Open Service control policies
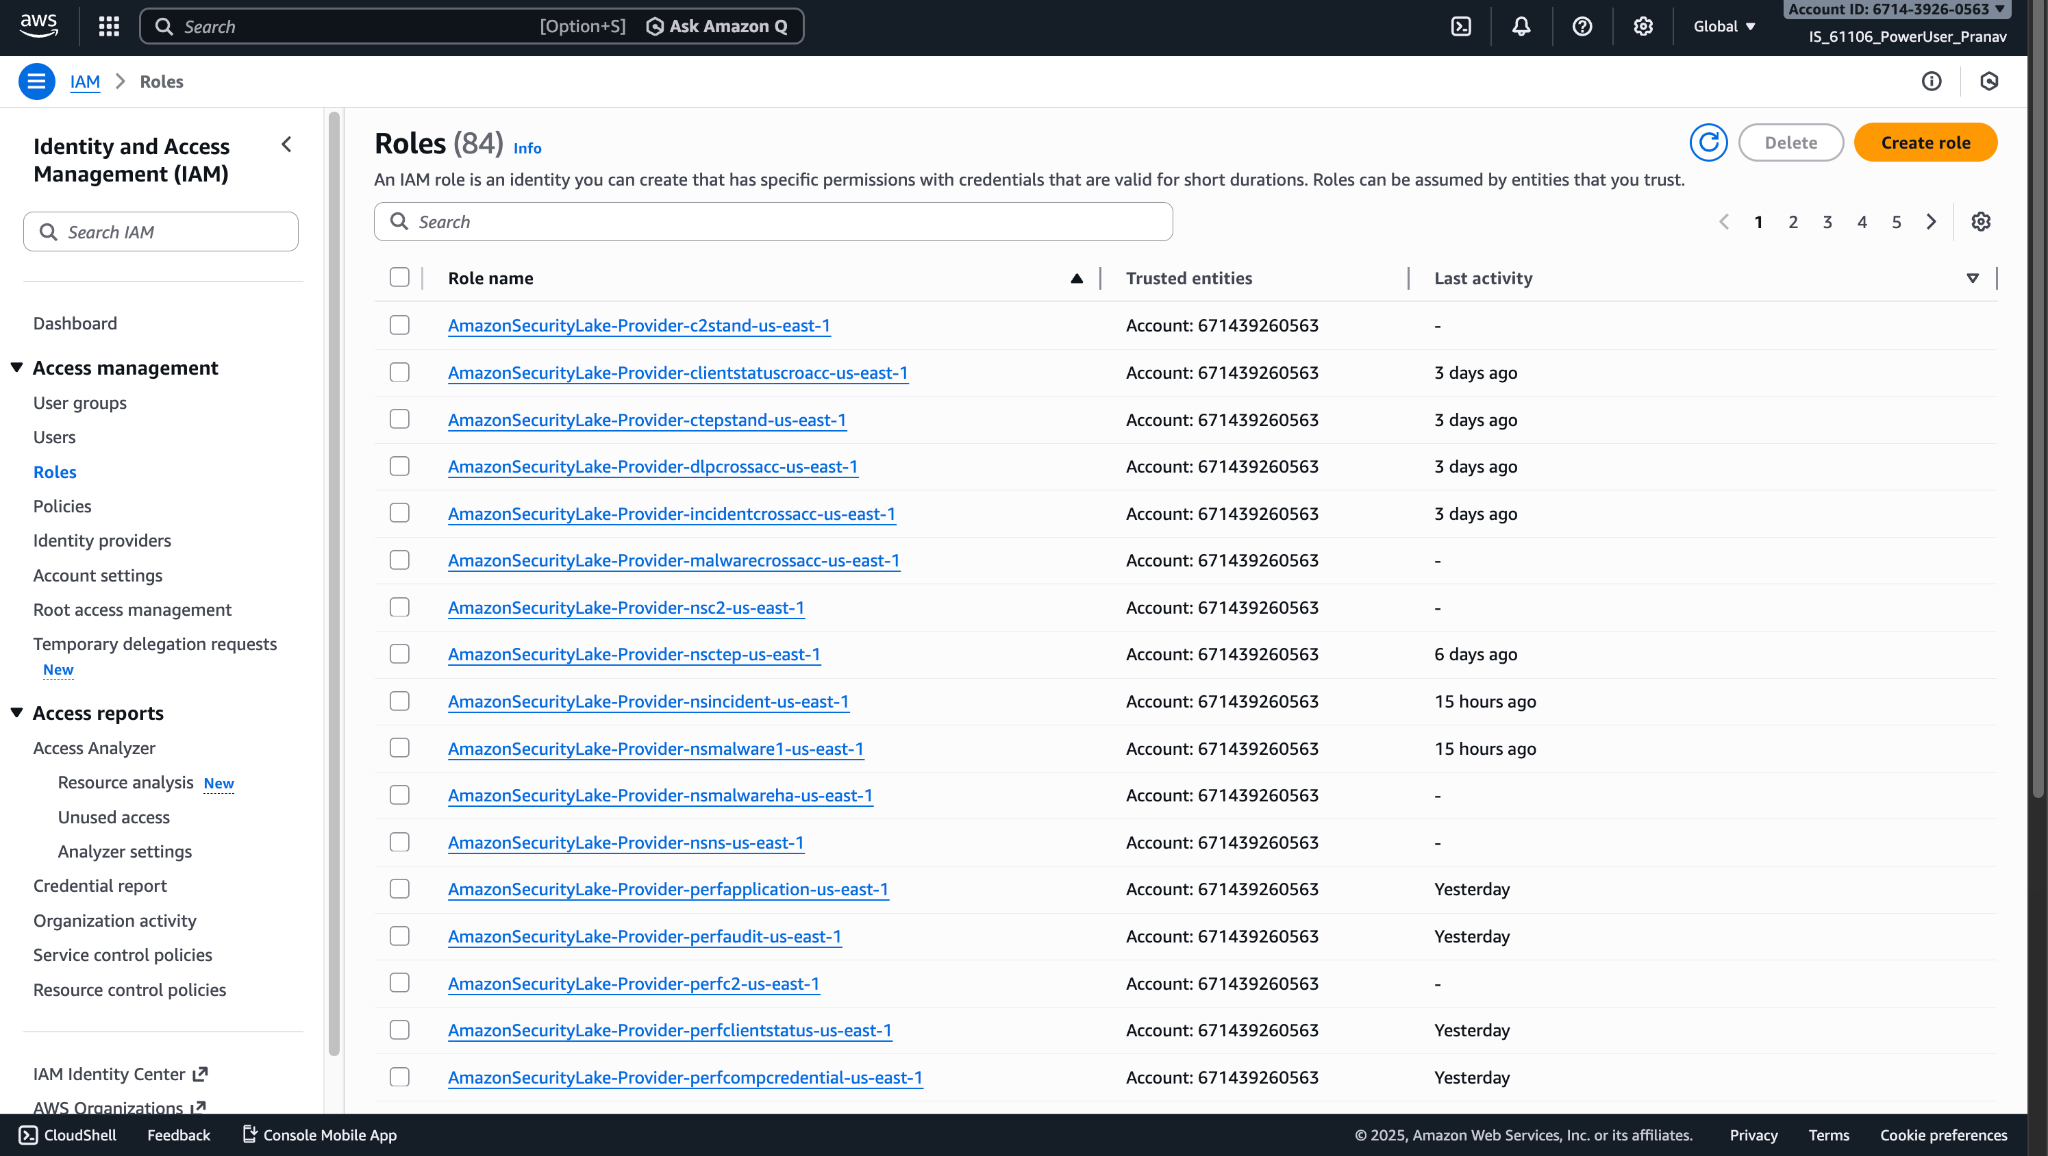This screenshot has height=1156, width=2048. (123, 955)
